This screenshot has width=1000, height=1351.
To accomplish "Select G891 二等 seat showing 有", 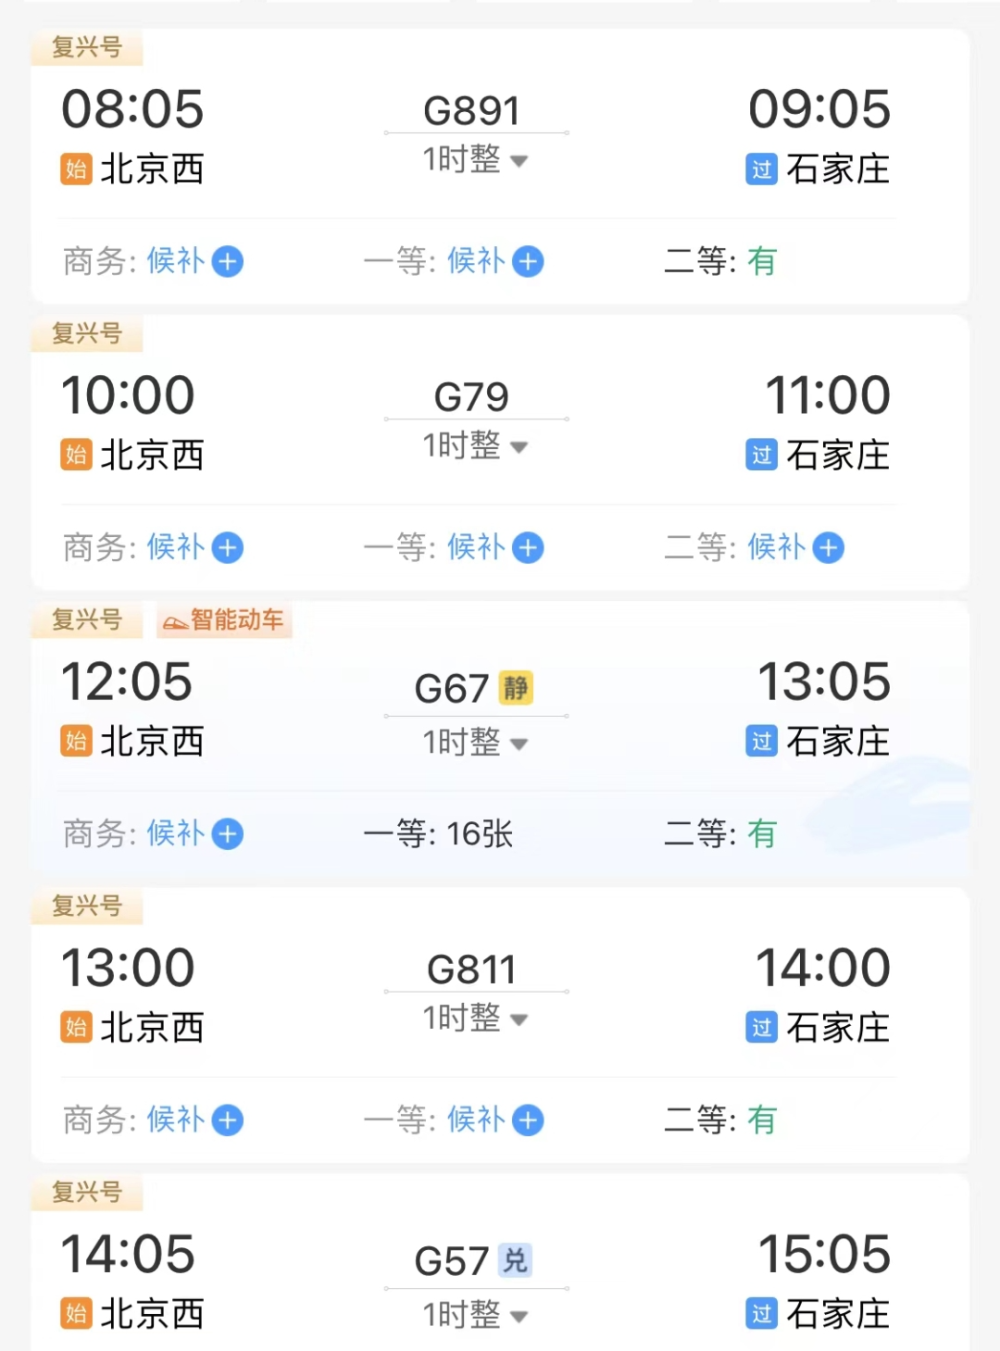I will pyautogui.click(x=760, y=262).
